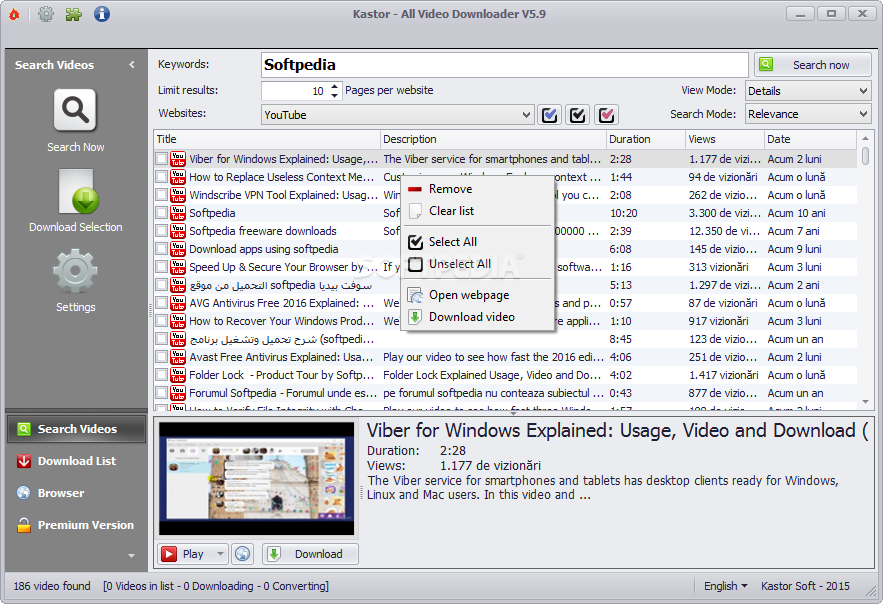The height and width of the screenshot is (604, 883).
Task: Select the 'How to Recover Your Windows Prod...' row
Action: coord(506,321)
